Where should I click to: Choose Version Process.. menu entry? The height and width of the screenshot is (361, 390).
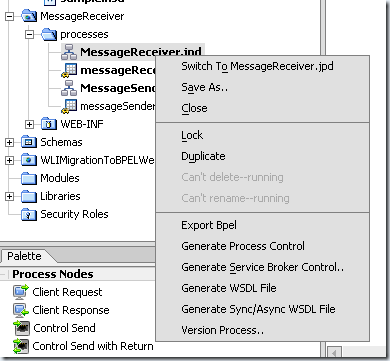tap(263, 330)
